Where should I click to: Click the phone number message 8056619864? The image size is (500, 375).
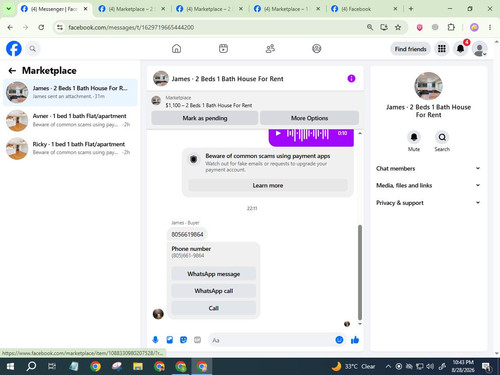point(187,234)
